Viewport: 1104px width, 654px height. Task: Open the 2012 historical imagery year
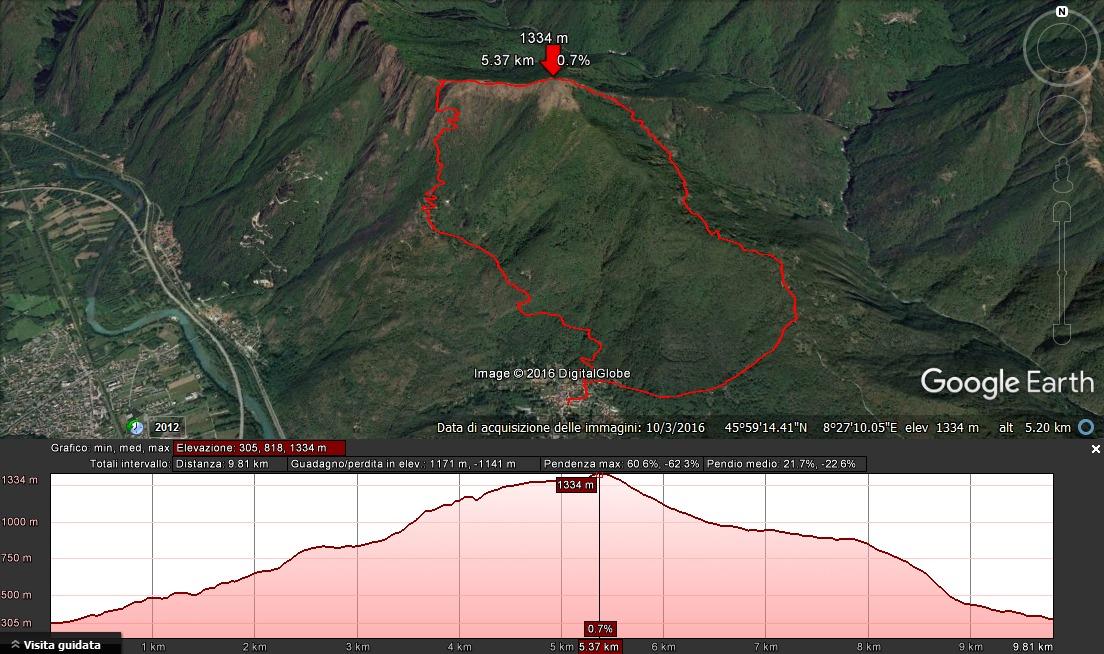(x=167, y=427)
